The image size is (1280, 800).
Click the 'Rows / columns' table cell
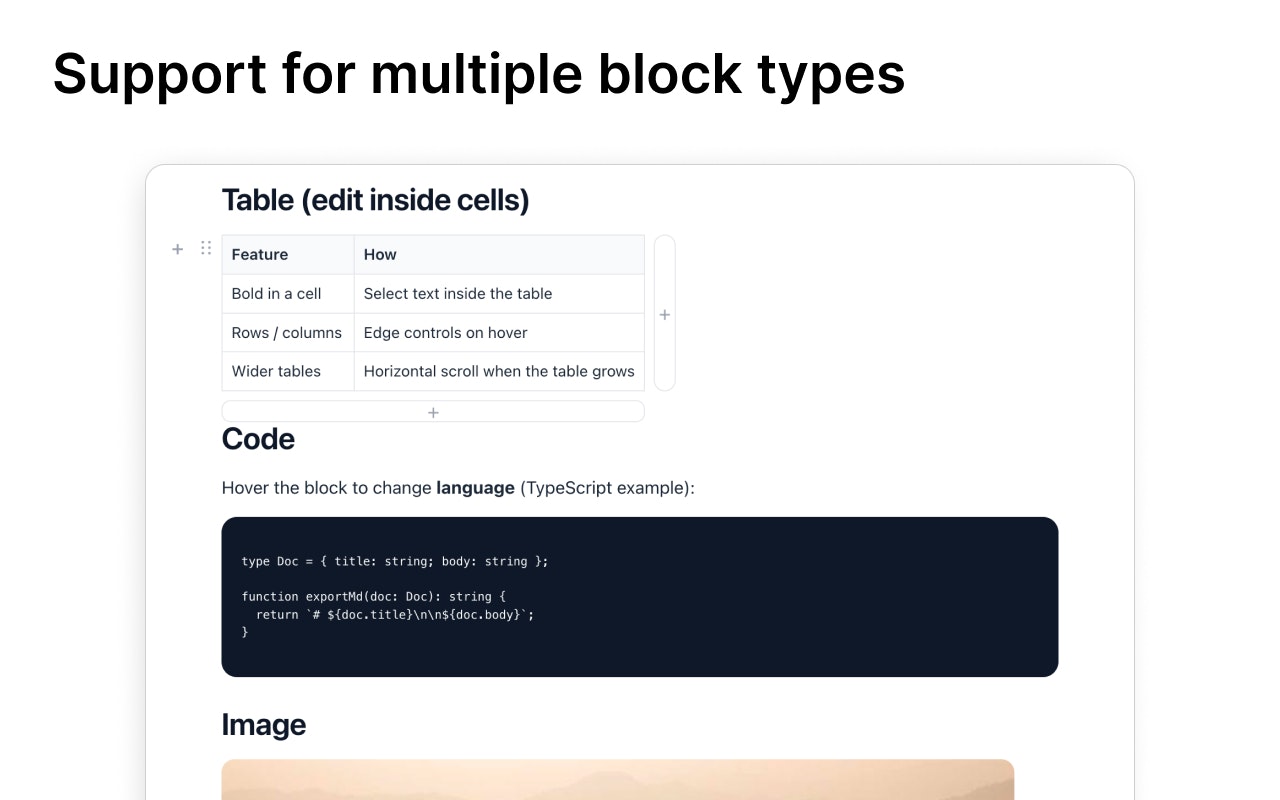point(287,332)
